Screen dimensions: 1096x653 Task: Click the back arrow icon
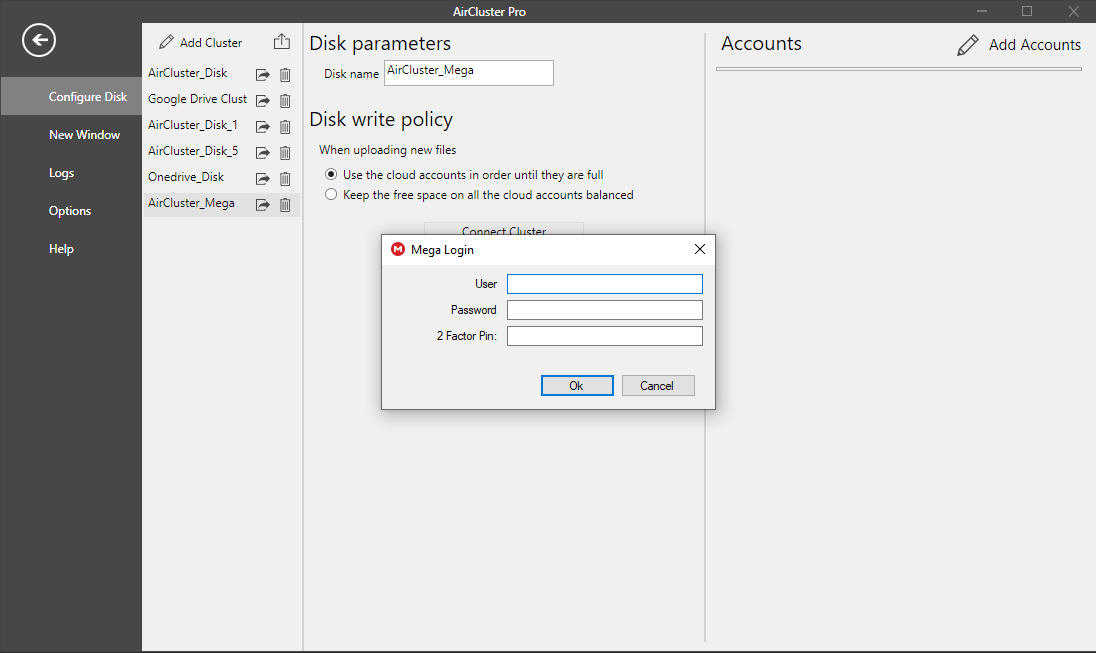pos(39,40)
